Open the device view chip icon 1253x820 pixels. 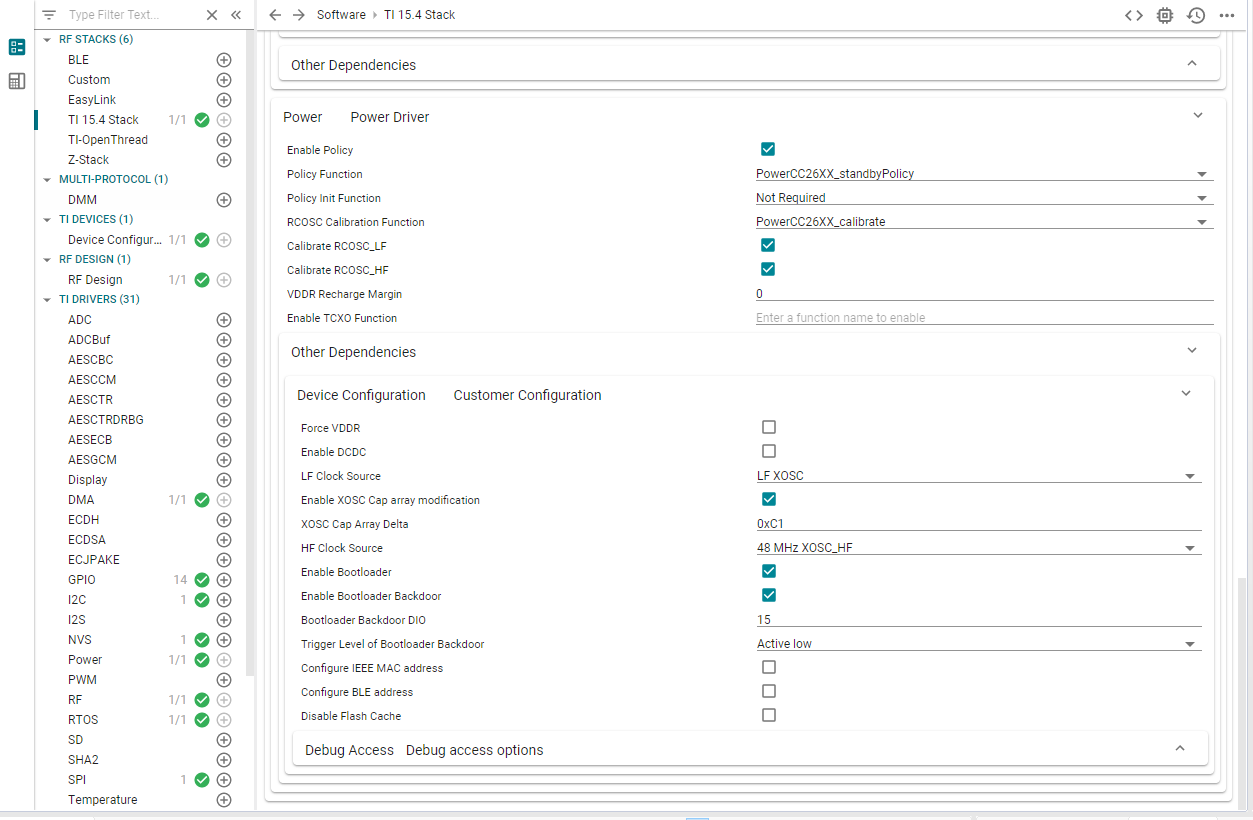point(1165,15)
